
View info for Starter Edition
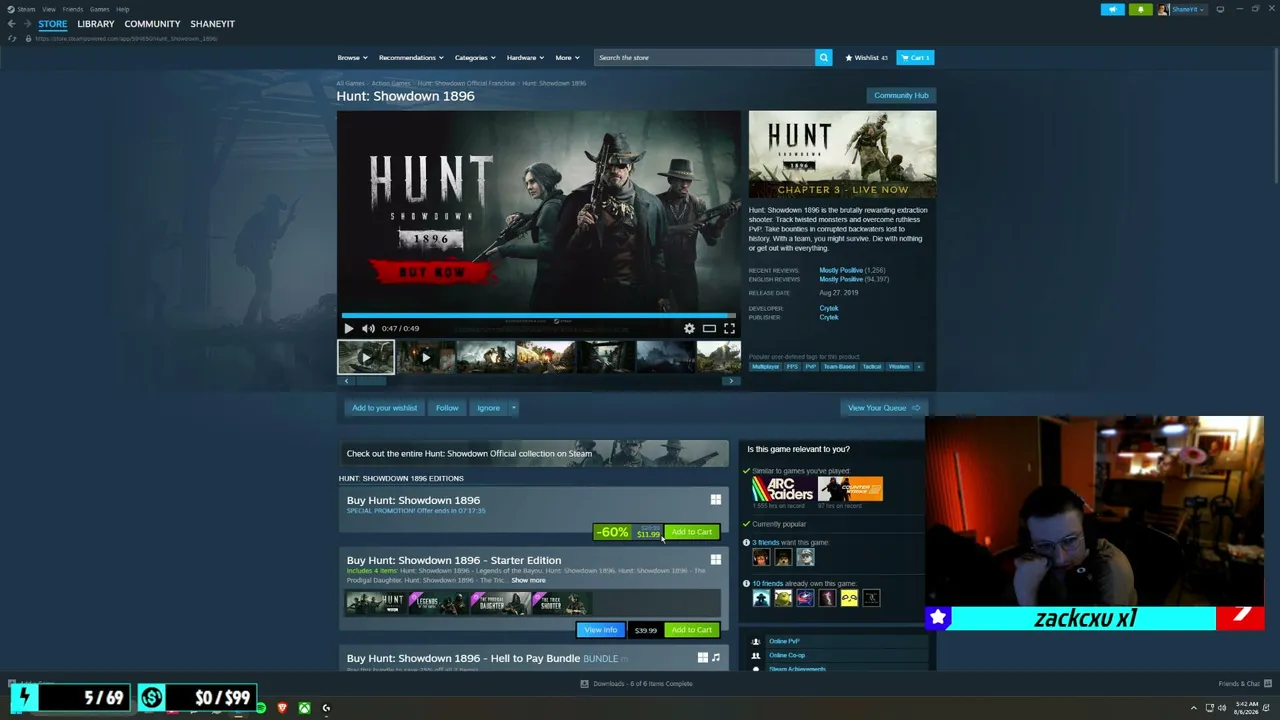click(601, 630)
